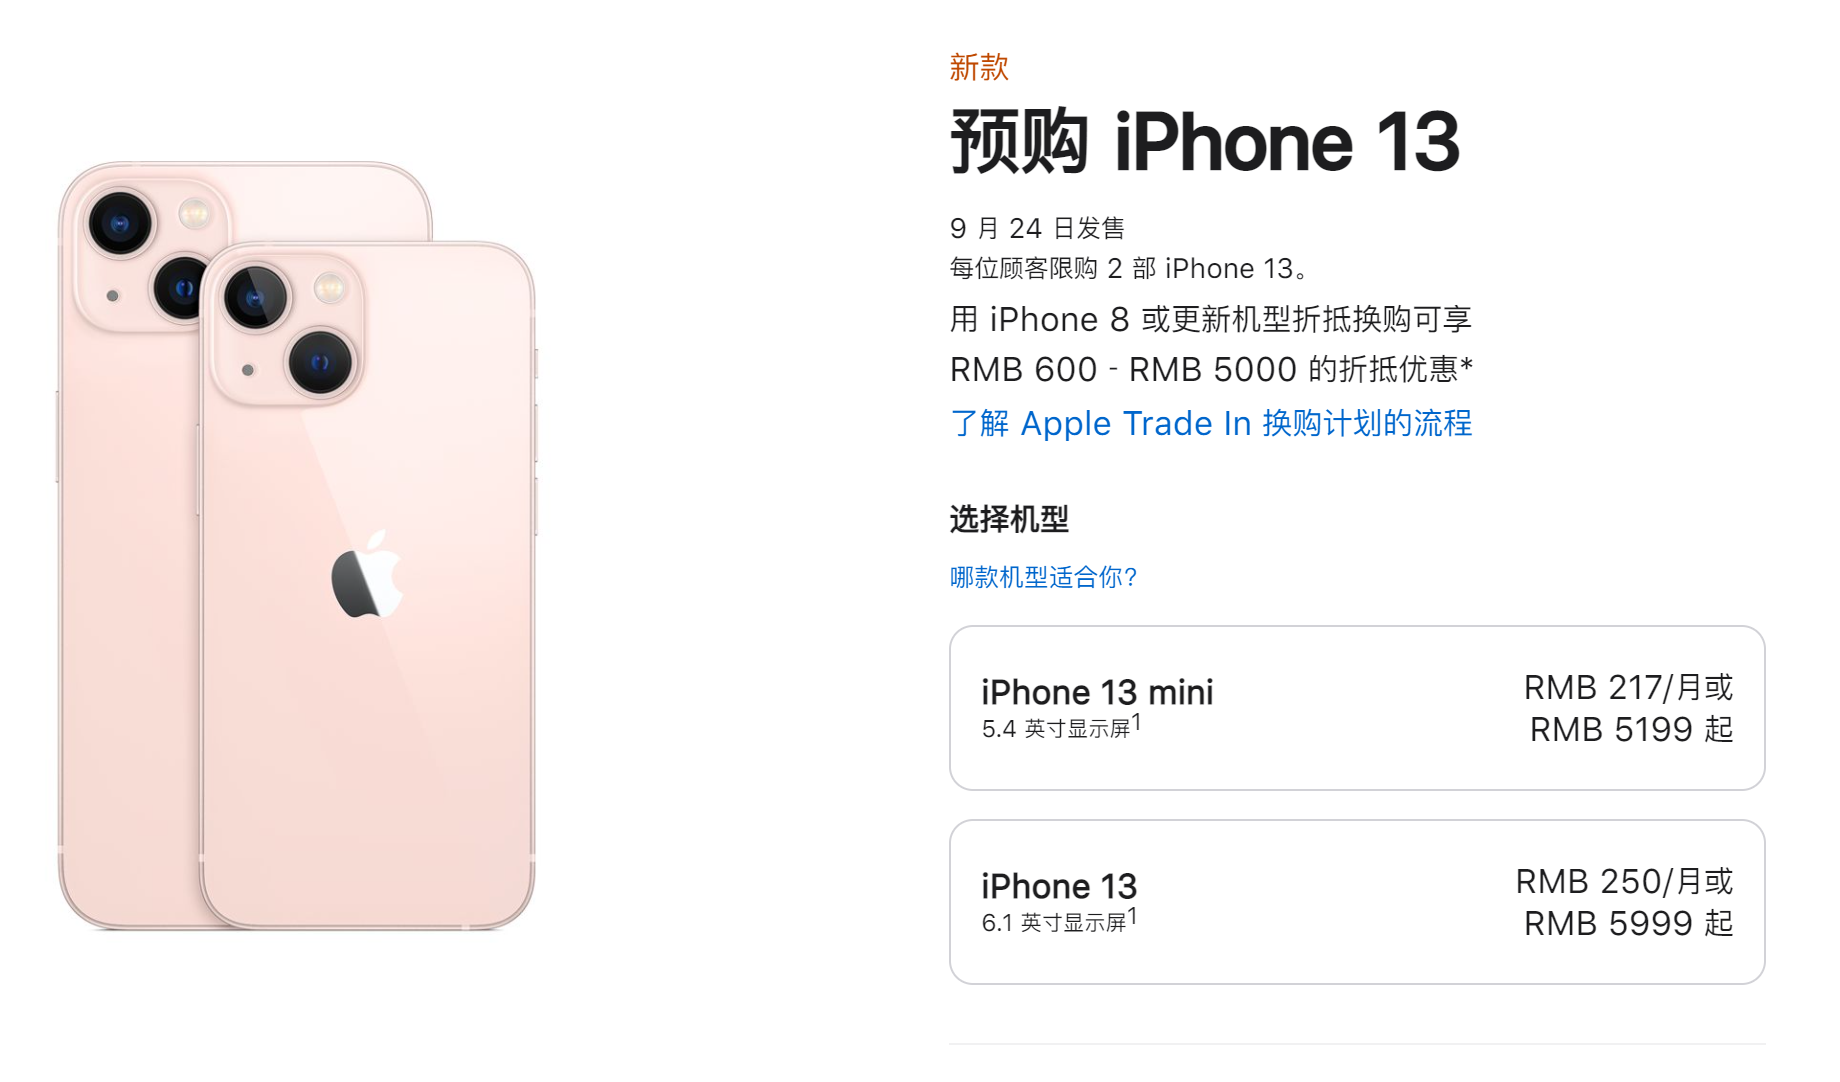Viewport: 1840px width, 1082px height.
Task: Click the RMB 5199 起 price text
Action: [1631, 730]
